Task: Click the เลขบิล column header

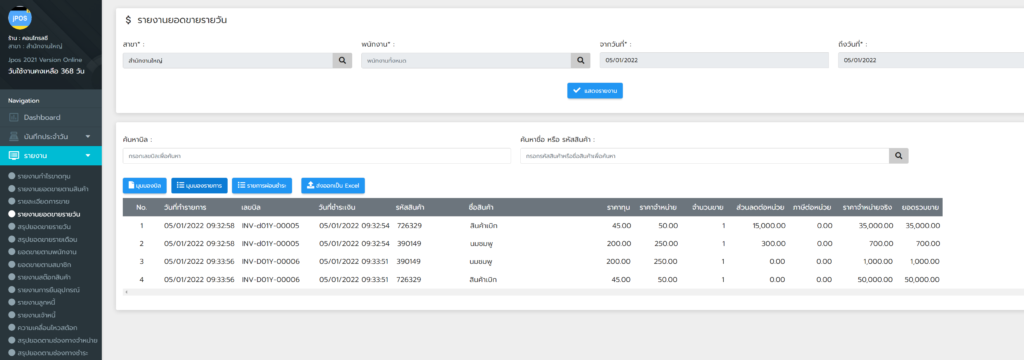Action: pos(251,207)
